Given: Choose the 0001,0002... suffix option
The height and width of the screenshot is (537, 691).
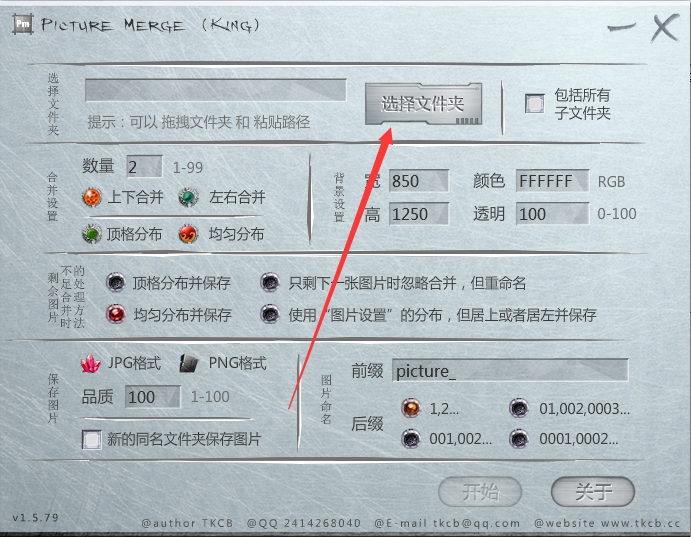Looking at the screenshot, I should (x=519, y=439).
